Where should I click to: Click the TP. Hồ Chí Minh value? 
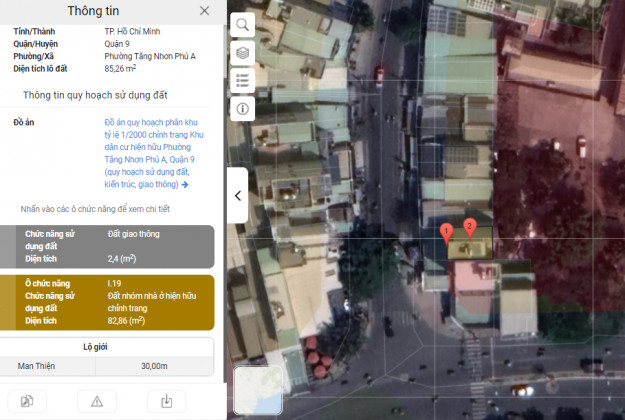132,31
